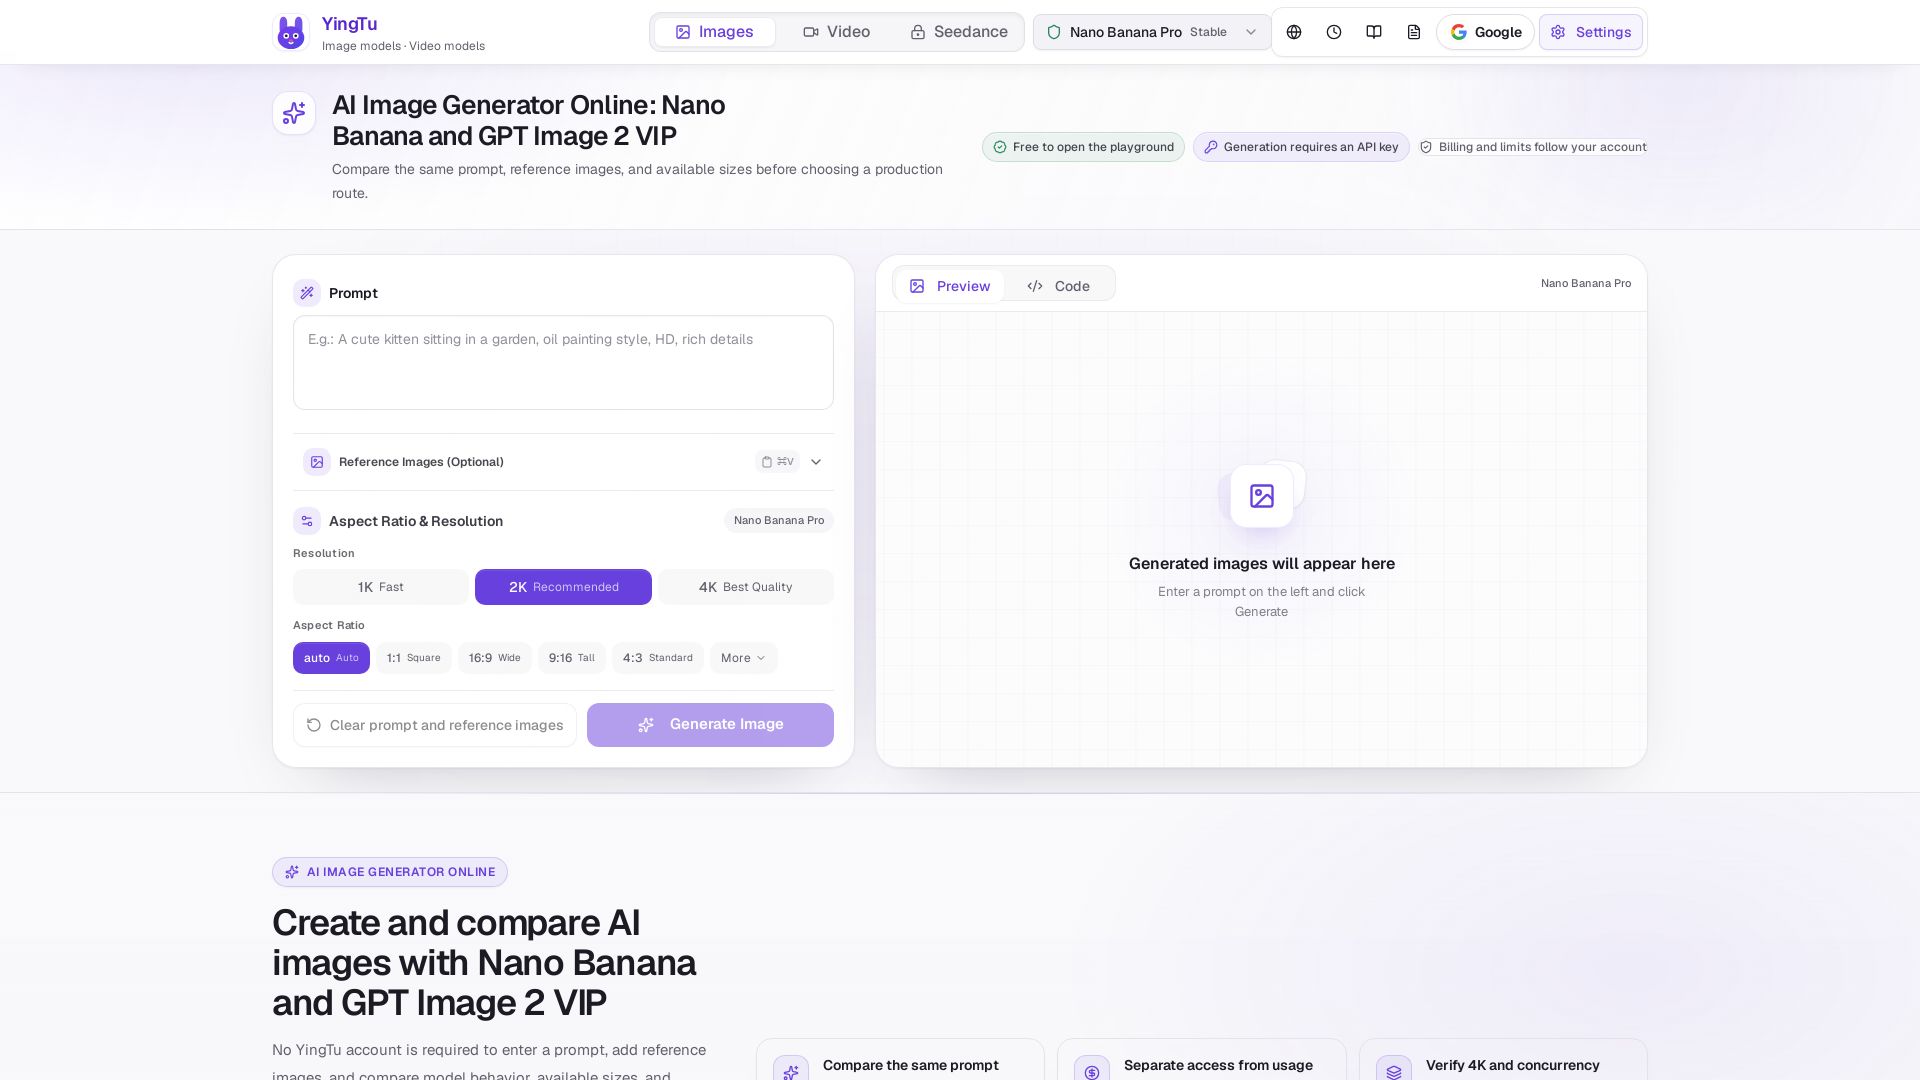Click sparkle icon next to Compare the same prompt
The height and width of the screenshot is (1080, 1920).
click(790, 1071)
